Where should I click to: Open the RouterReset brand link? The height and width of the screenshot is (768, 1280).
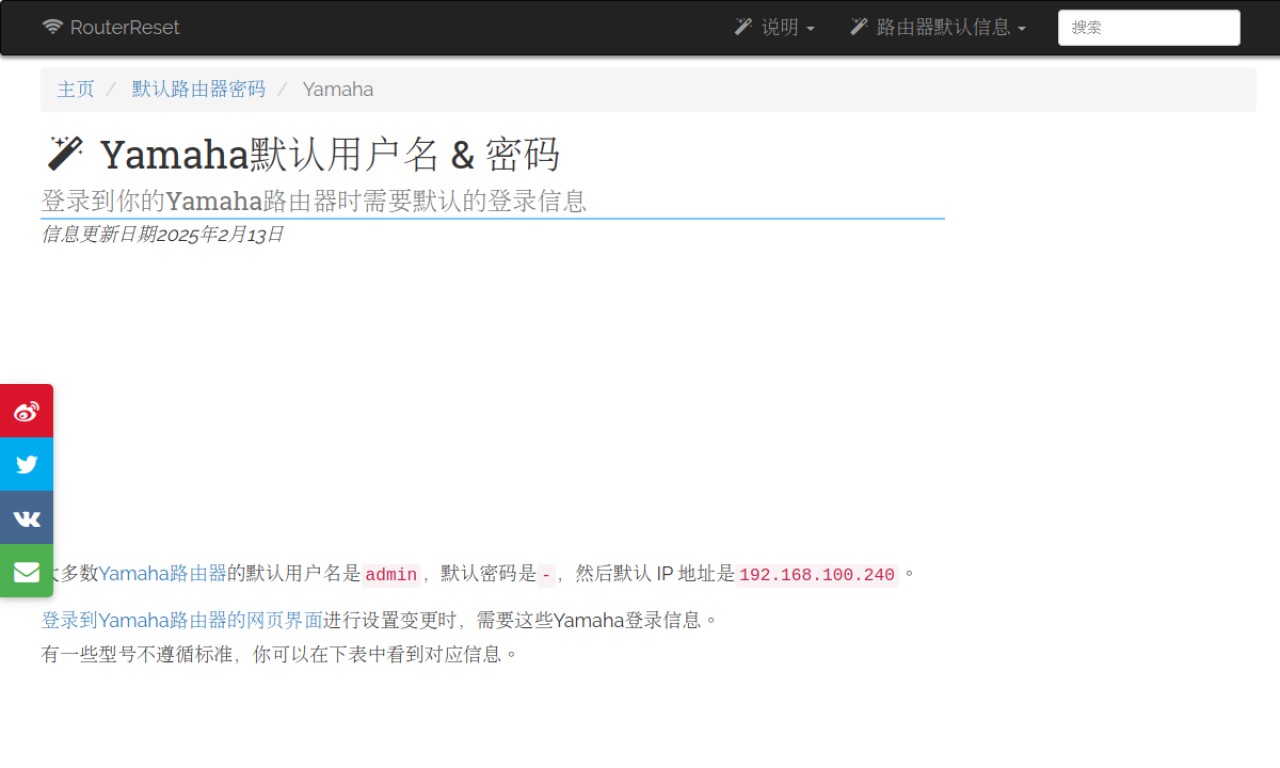pos(111,27)
